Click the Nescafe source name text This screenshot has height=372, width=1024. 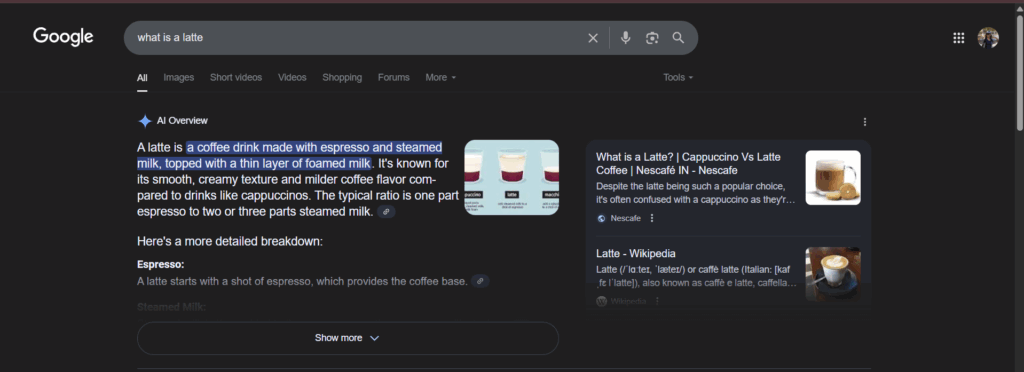(626, 219)
